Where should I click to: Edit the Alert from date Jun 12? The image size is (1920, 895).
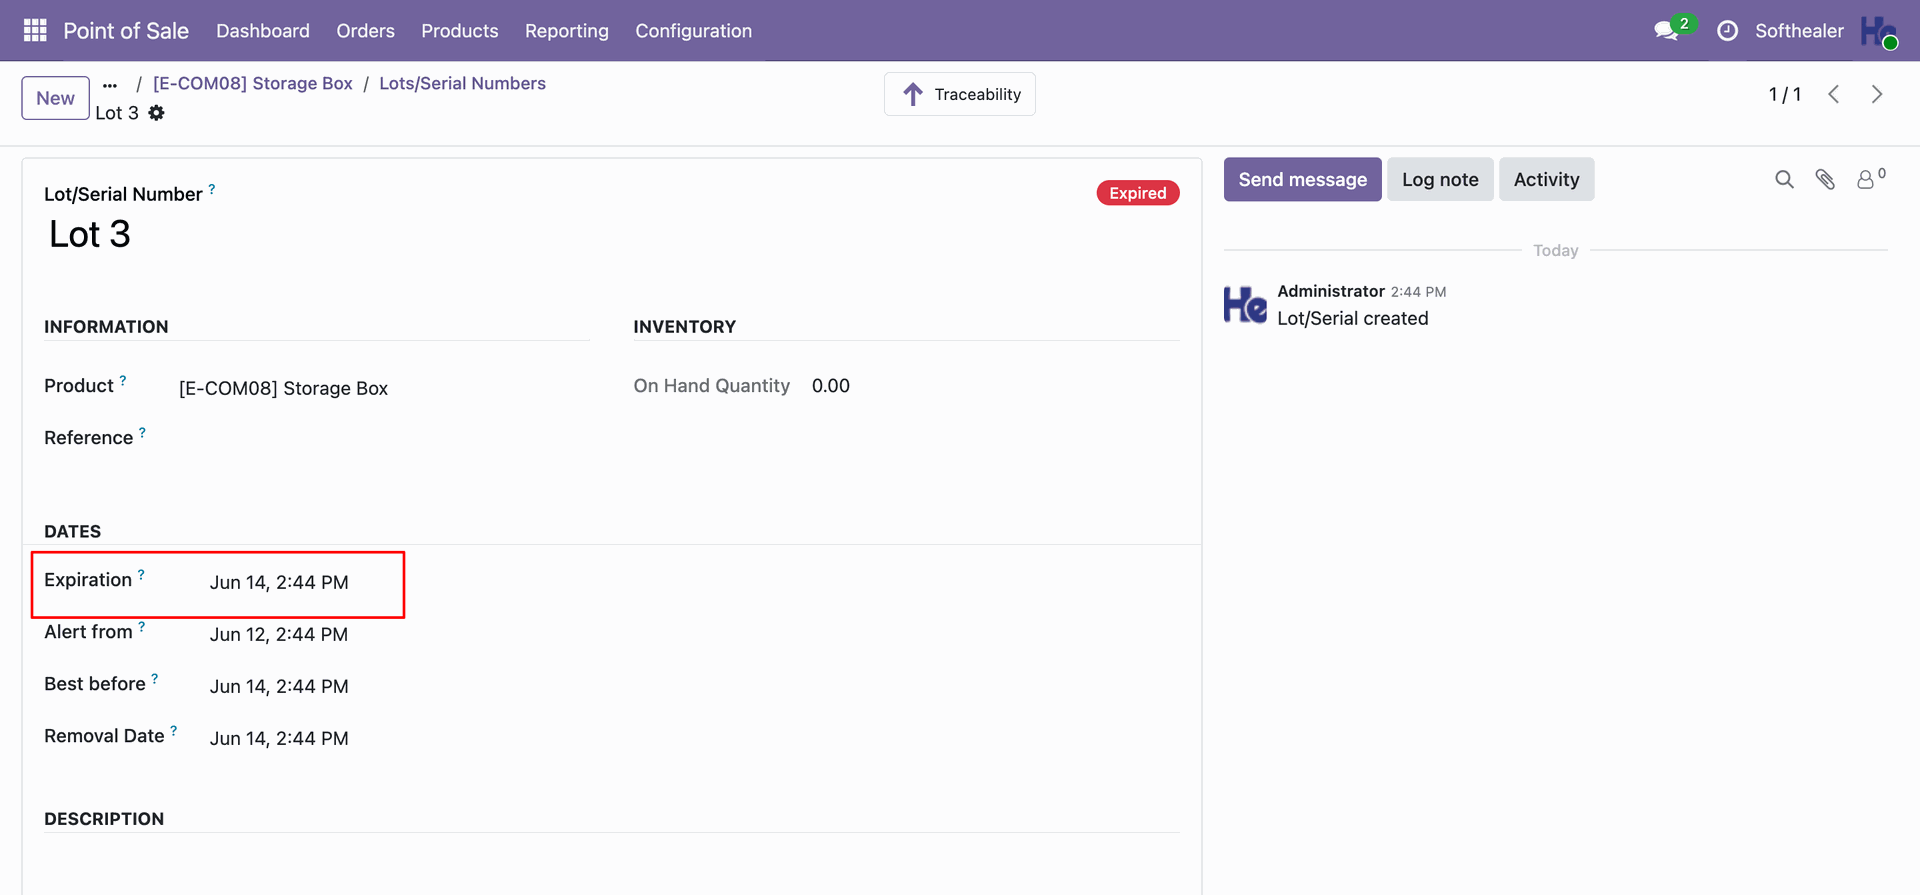tap(279, 634)
